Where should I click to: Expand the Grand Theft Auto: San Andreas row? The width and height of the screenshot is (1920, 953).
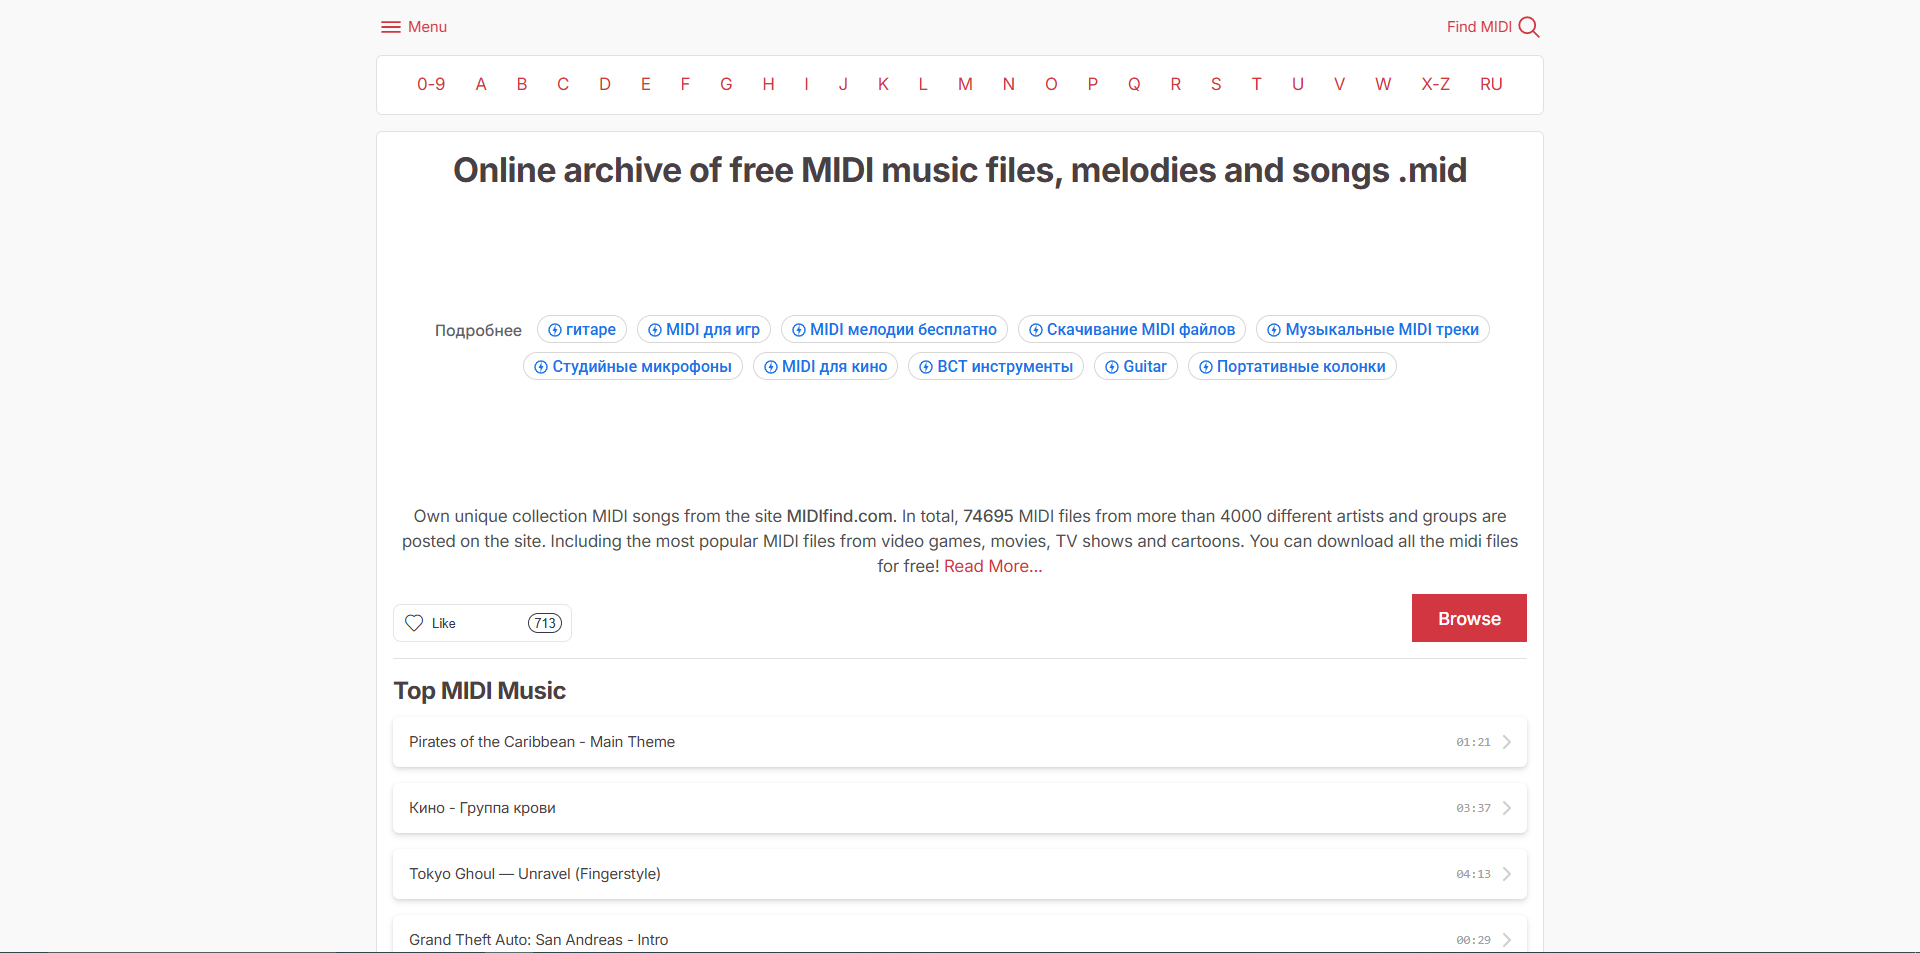(x=1507, y=940)
